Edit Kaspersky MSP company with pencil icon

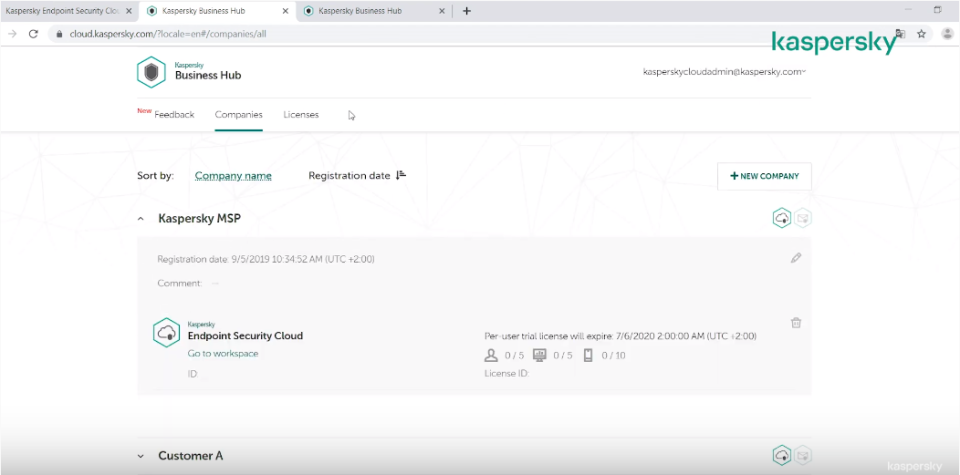[x=796, y=258]
